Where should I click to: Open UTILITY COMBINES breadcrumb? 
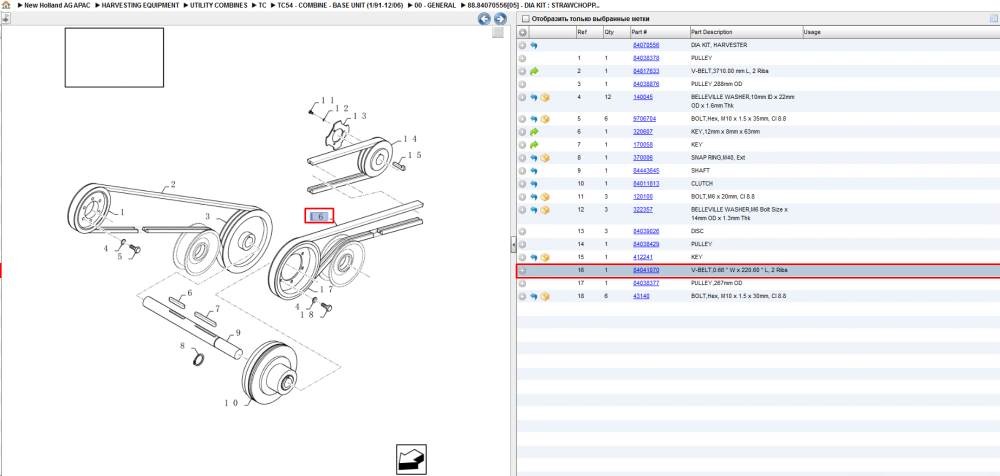[219, 5]
